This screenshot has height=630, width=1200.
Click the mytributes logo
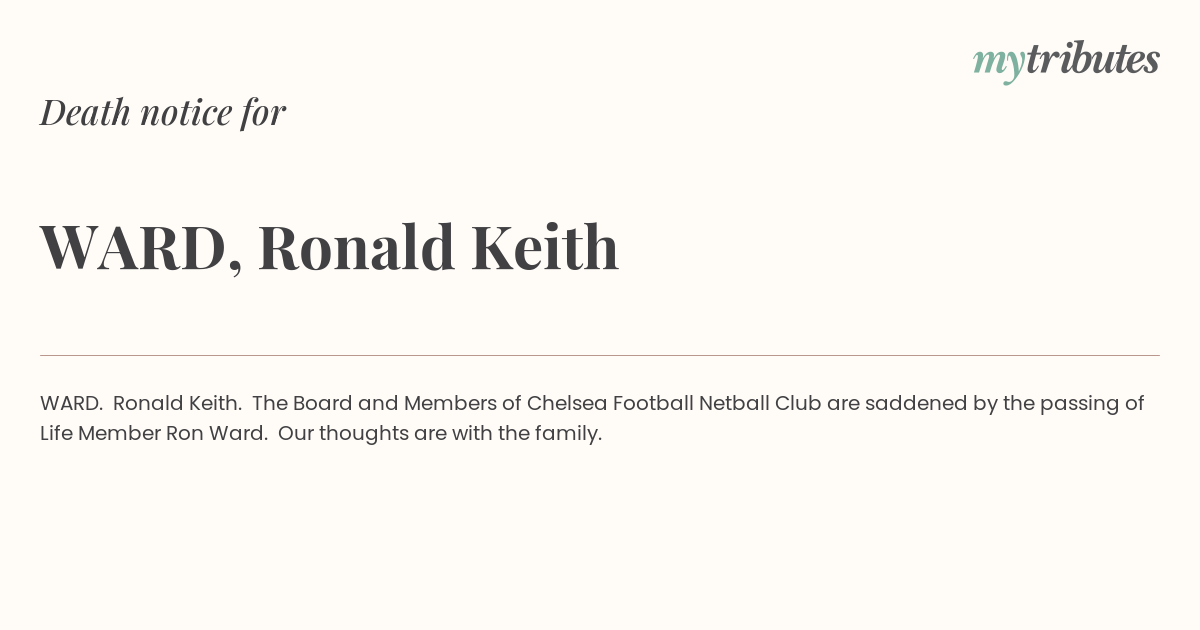point(1066,60)
